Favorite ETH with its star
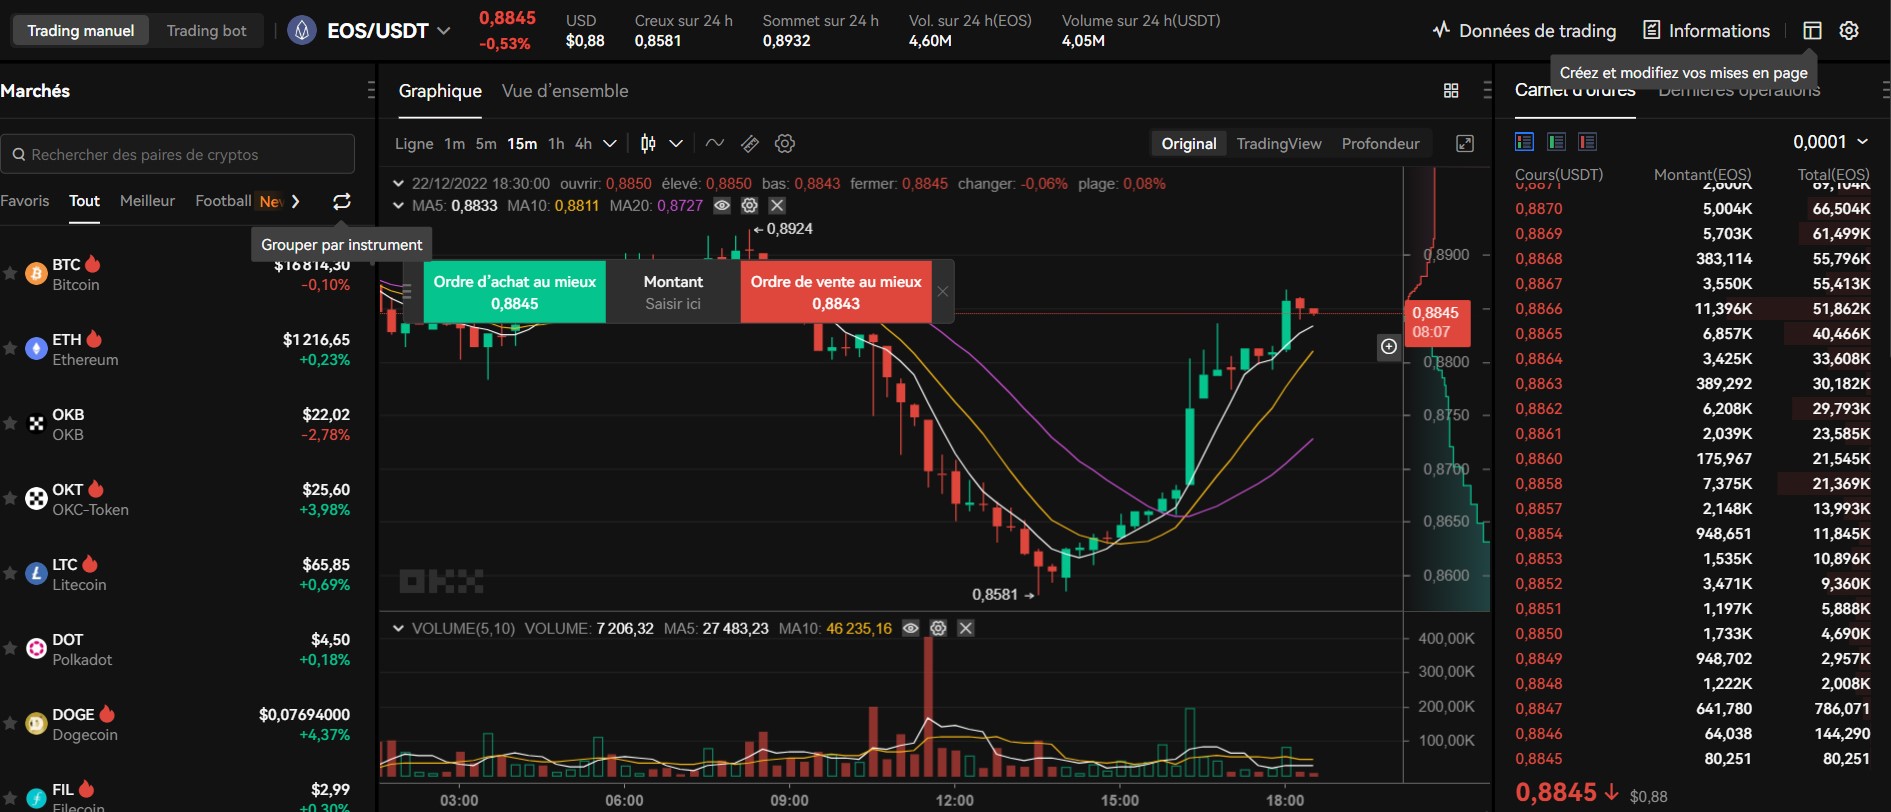Image resolution: width=1891 pixels, height=812 pixels. pyautogui.click(x=10, y=348)
